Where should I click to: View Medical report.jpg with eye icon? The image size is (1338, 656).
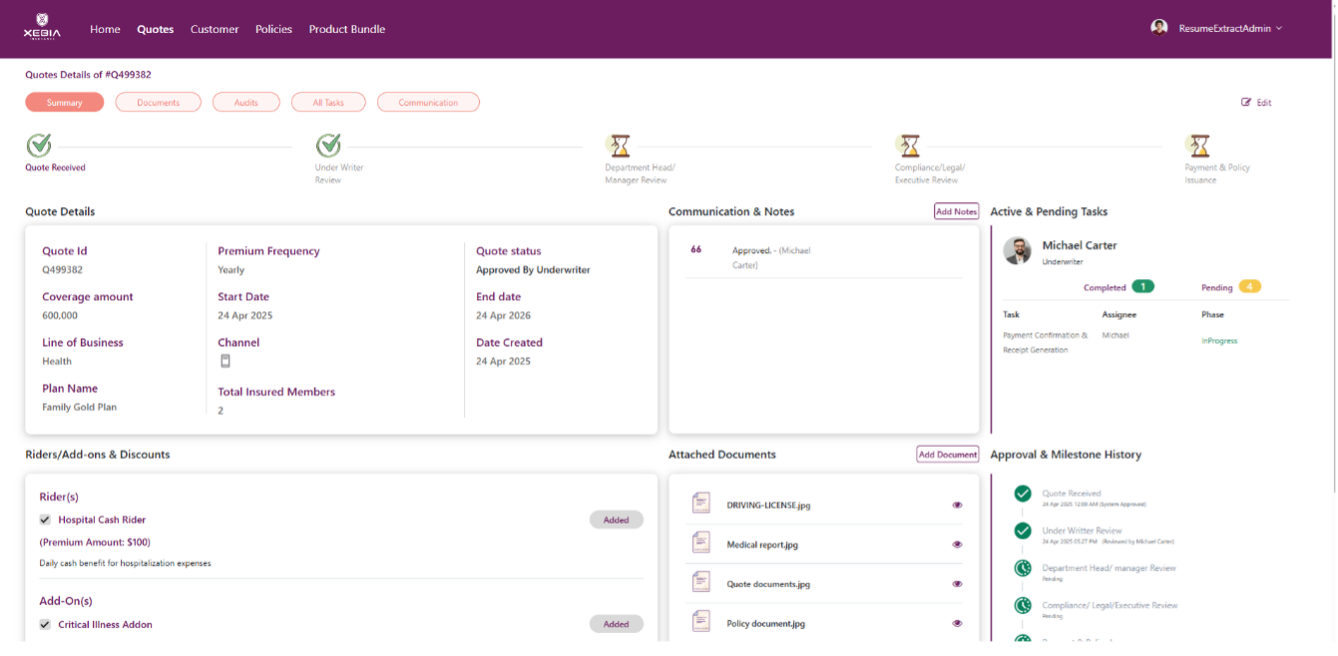click(x=957, y=545)
